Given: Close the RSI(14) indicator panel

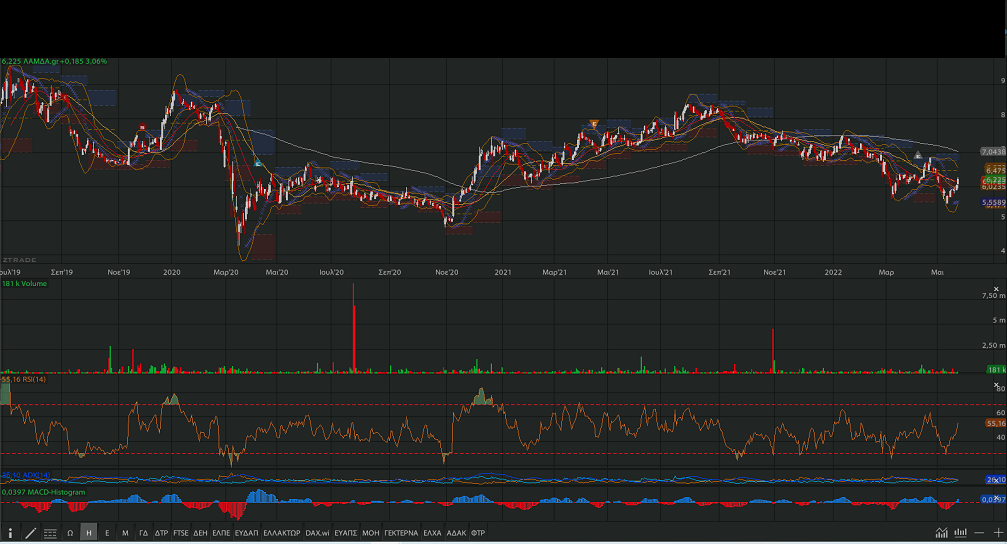Looking at the screenshot, I should (x=996, y=383).
